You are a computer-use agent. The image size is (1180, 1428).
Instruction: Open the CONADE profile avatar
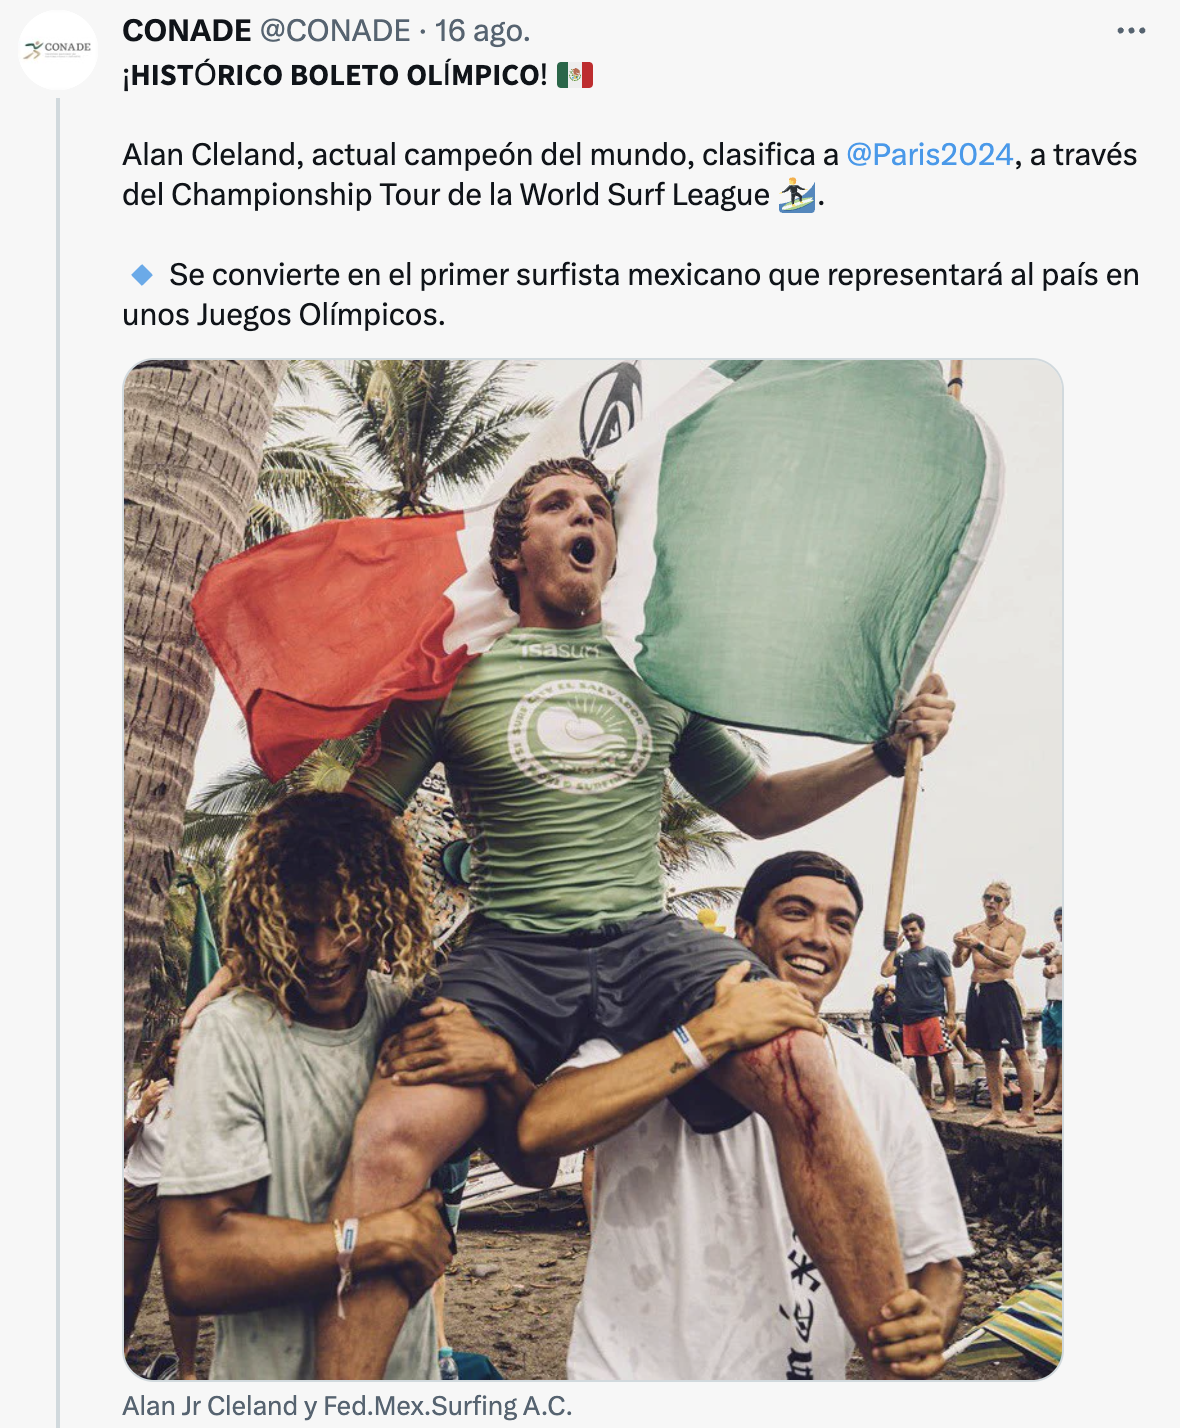pyautogui.click(x=59, y=50)
